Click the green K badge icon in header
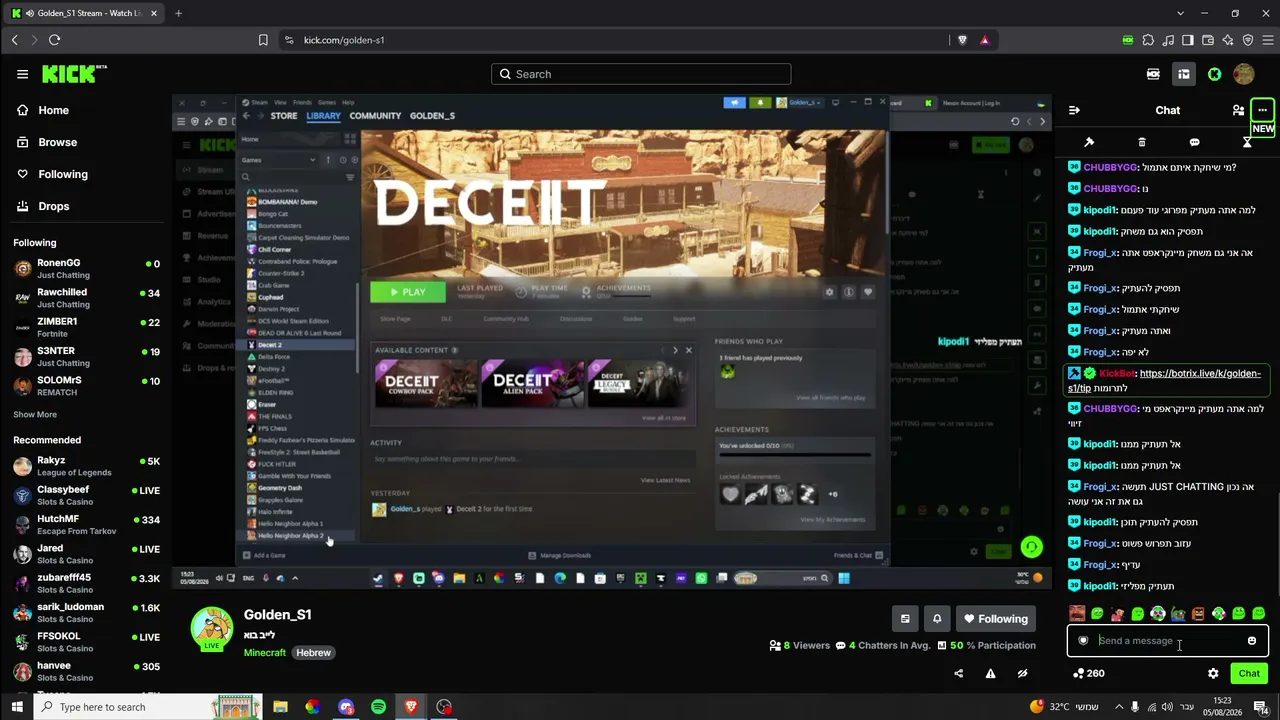Screen dimensions: 1280x720 click(x=1214, y=74)
